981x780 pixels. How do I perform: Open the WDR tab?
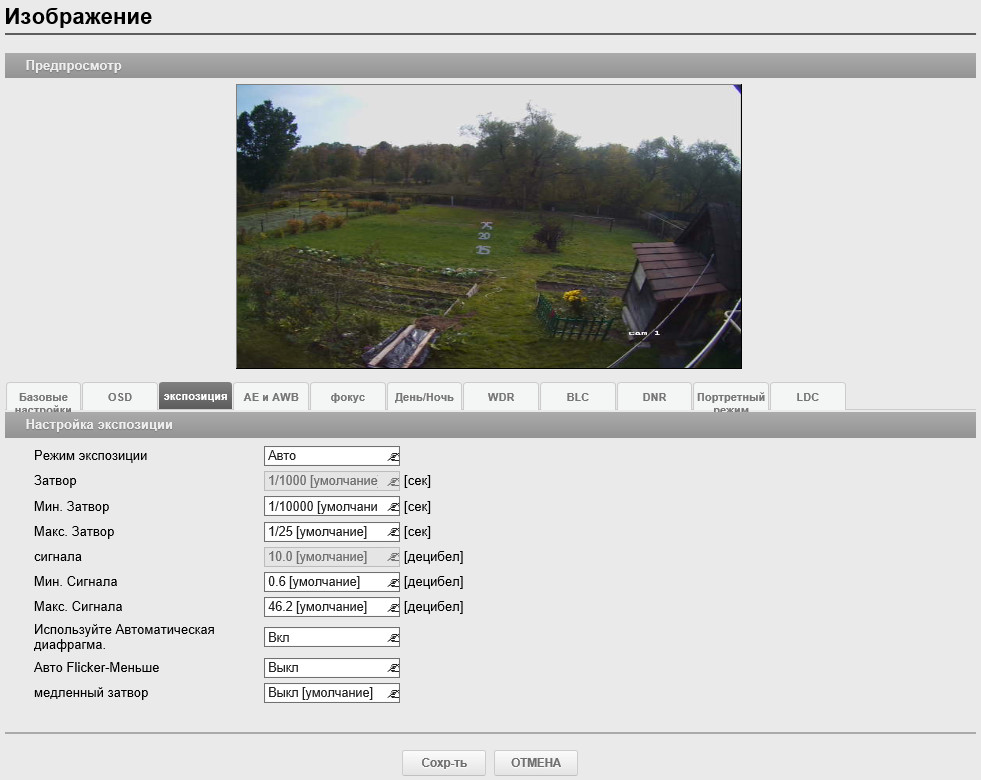(501, 397)
